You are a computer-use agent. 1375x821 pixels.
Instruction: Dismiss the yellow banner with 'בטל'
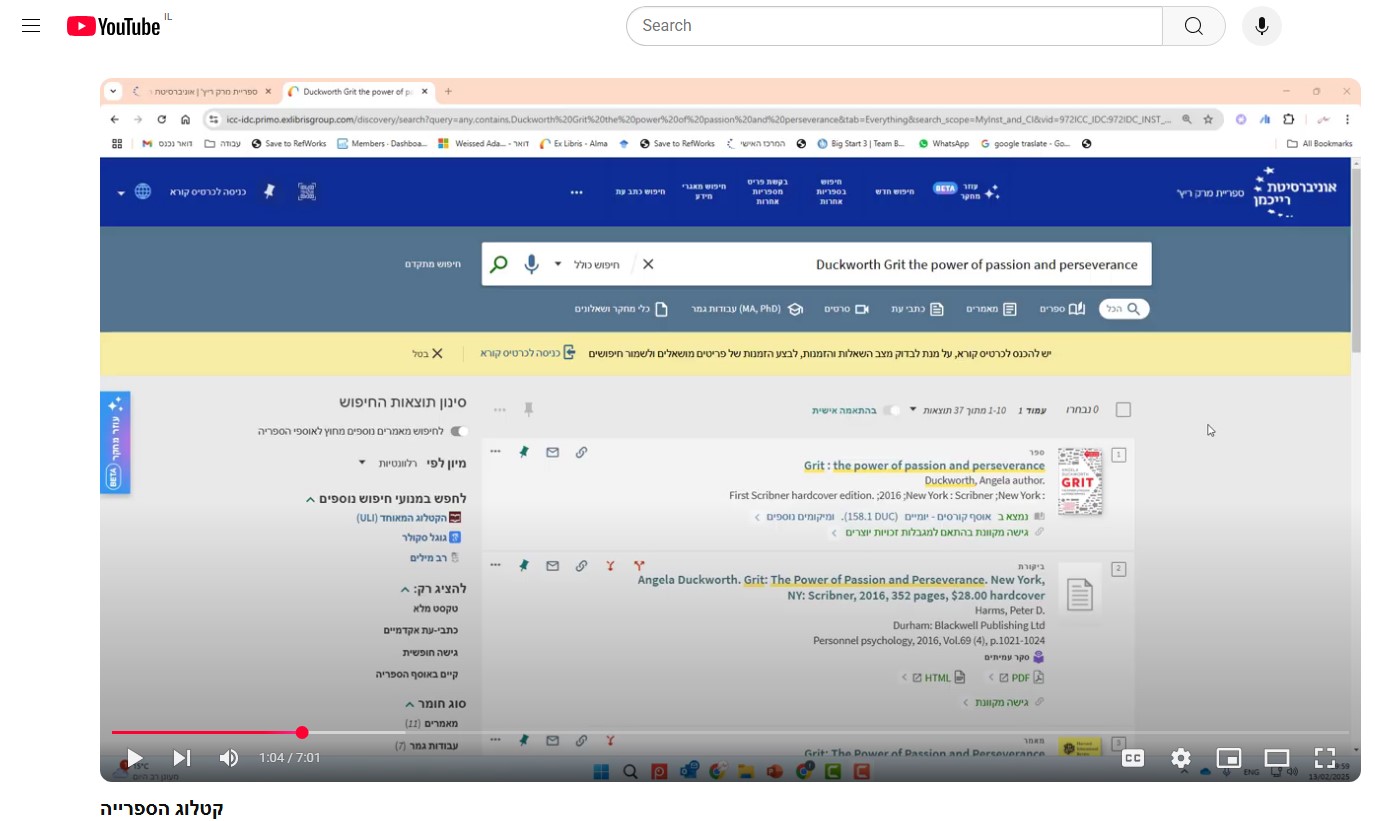coord(427,353)
